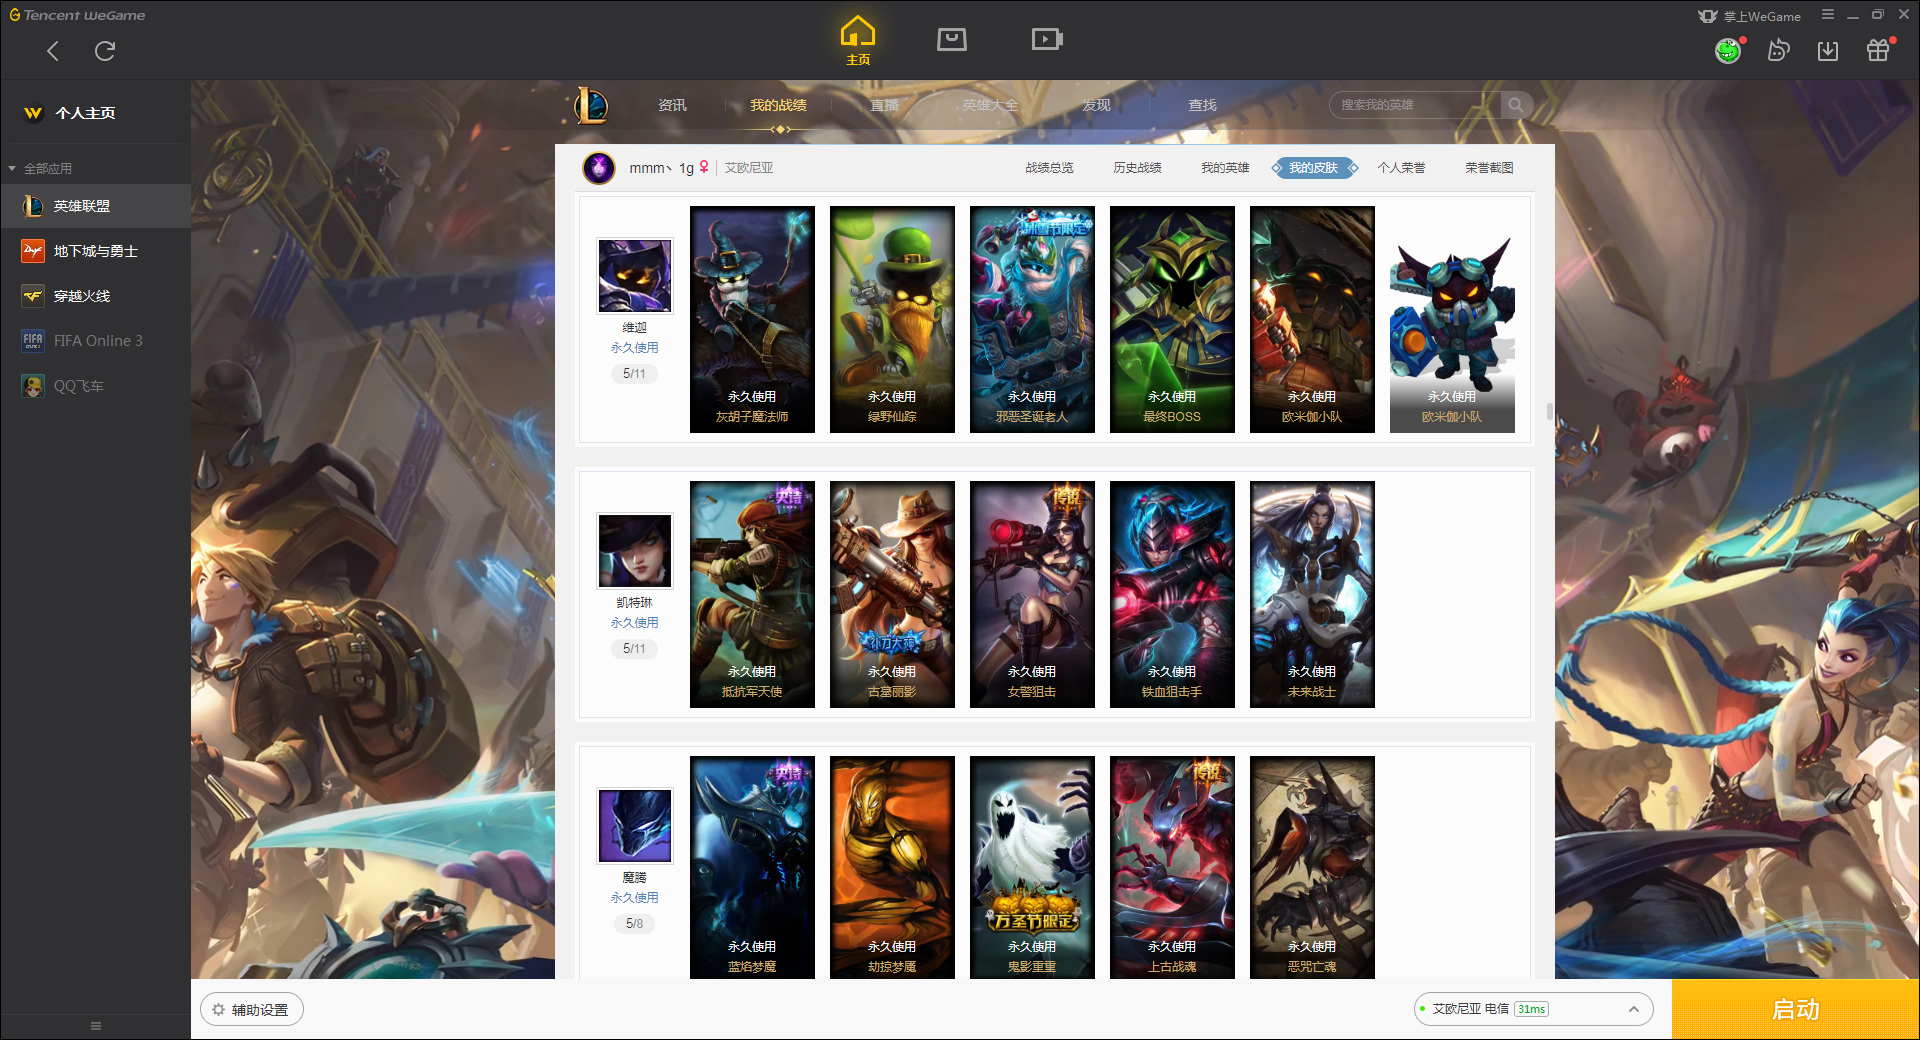Open the download manager icon
Screen dimensions: 1920x1040
coord(1828,50)
